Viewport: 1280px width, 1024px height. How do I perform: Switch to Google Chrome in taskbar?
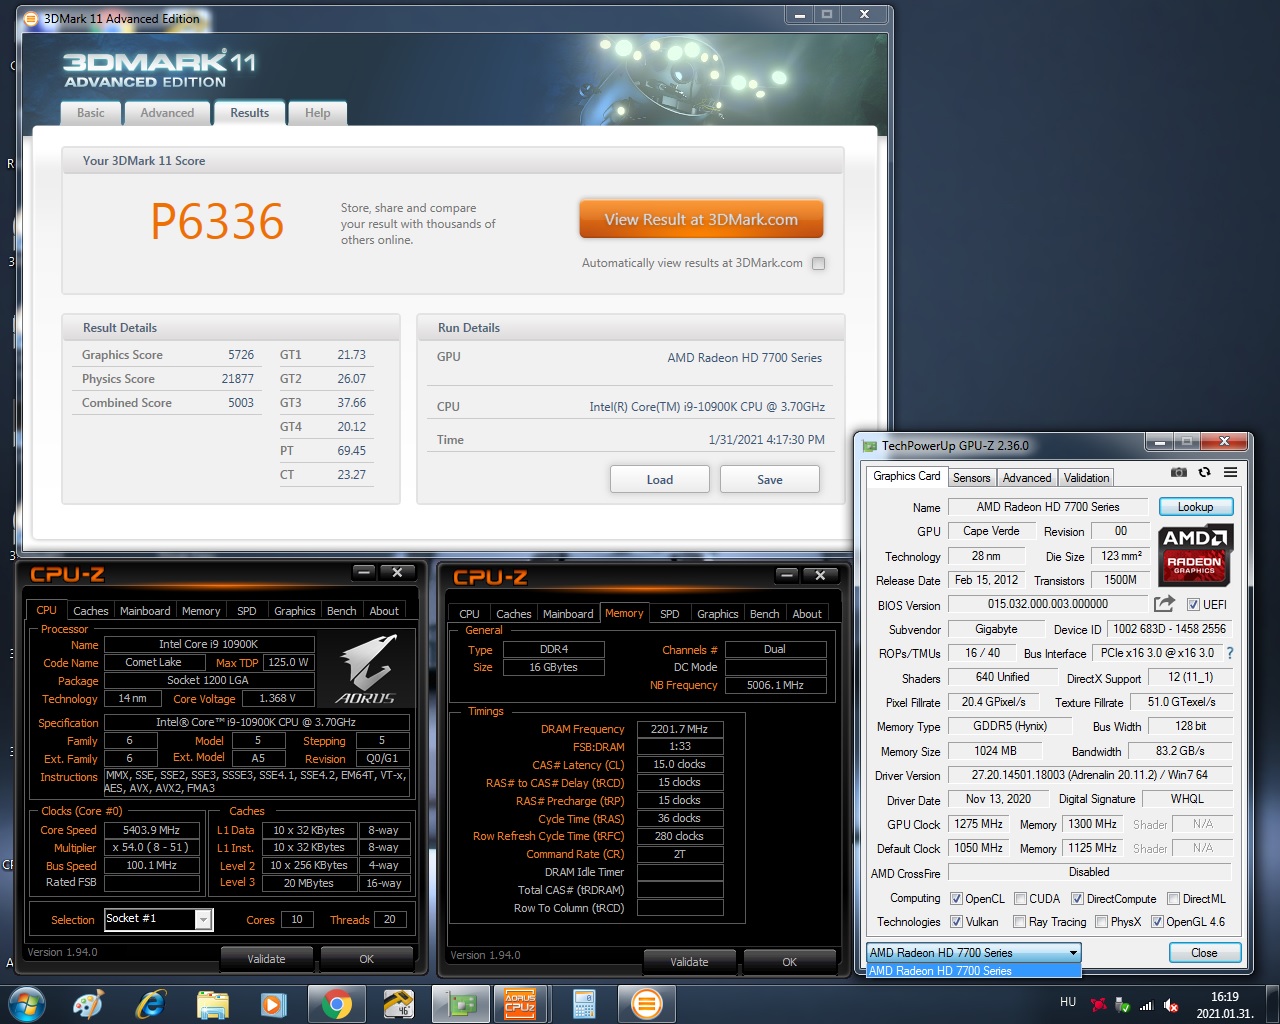pos(337,1004)
